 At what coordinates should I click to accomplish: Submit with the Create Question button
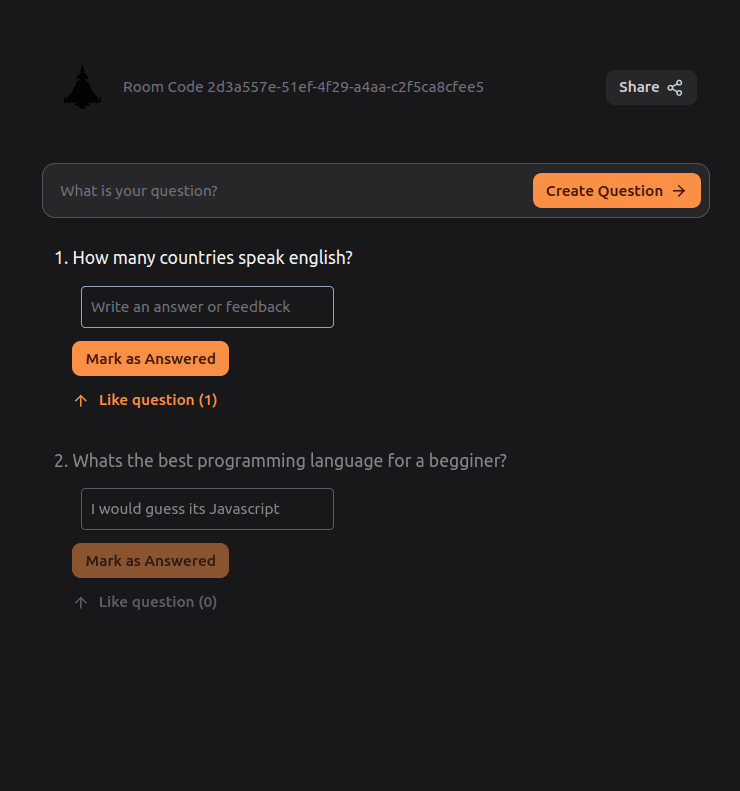click(616, 191)
